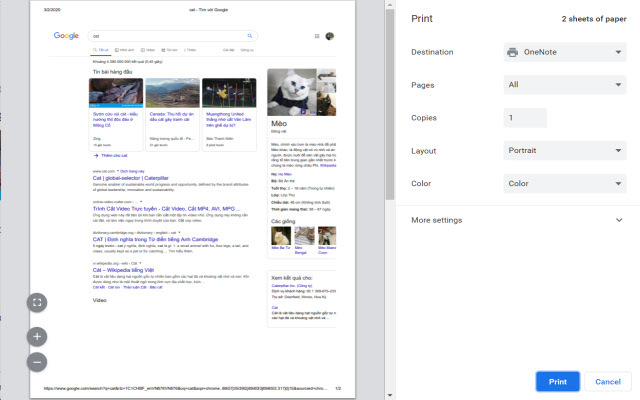Cancel the print dialog
Screen dimensions: 640x400
click(608, 382)
